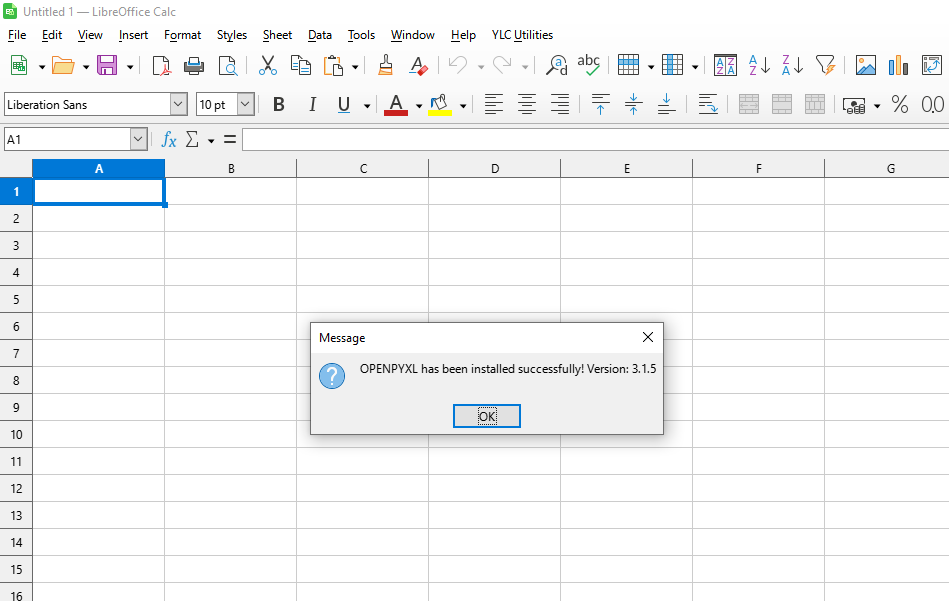Click the Sort Ascending icon
Image resolution: width=949 pixels, height=601 pixels.
[759, 66]
